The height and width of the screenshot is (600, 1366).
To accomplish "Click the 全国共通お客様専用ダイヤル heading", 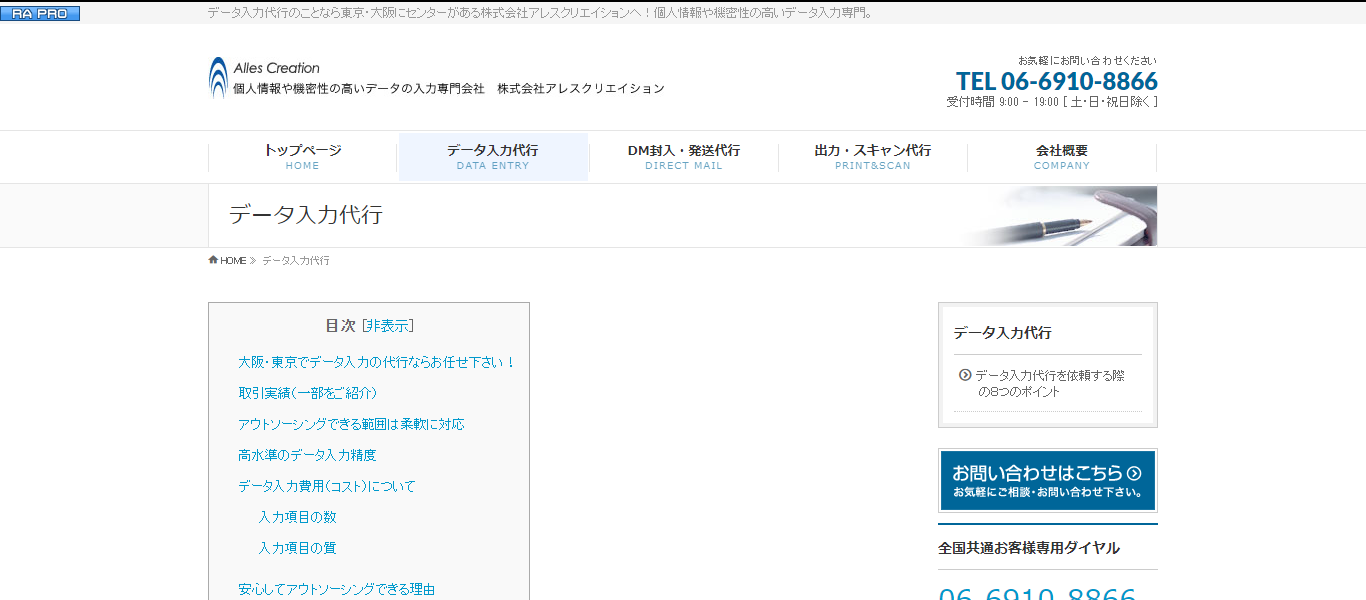I will click(x=1029, y=548).
